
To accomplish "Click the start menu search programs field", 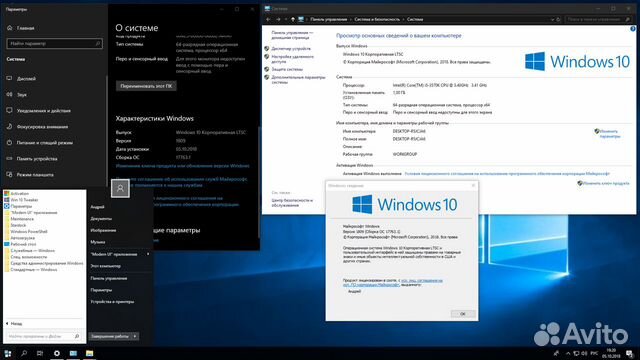I will click(x=43, y=336).
